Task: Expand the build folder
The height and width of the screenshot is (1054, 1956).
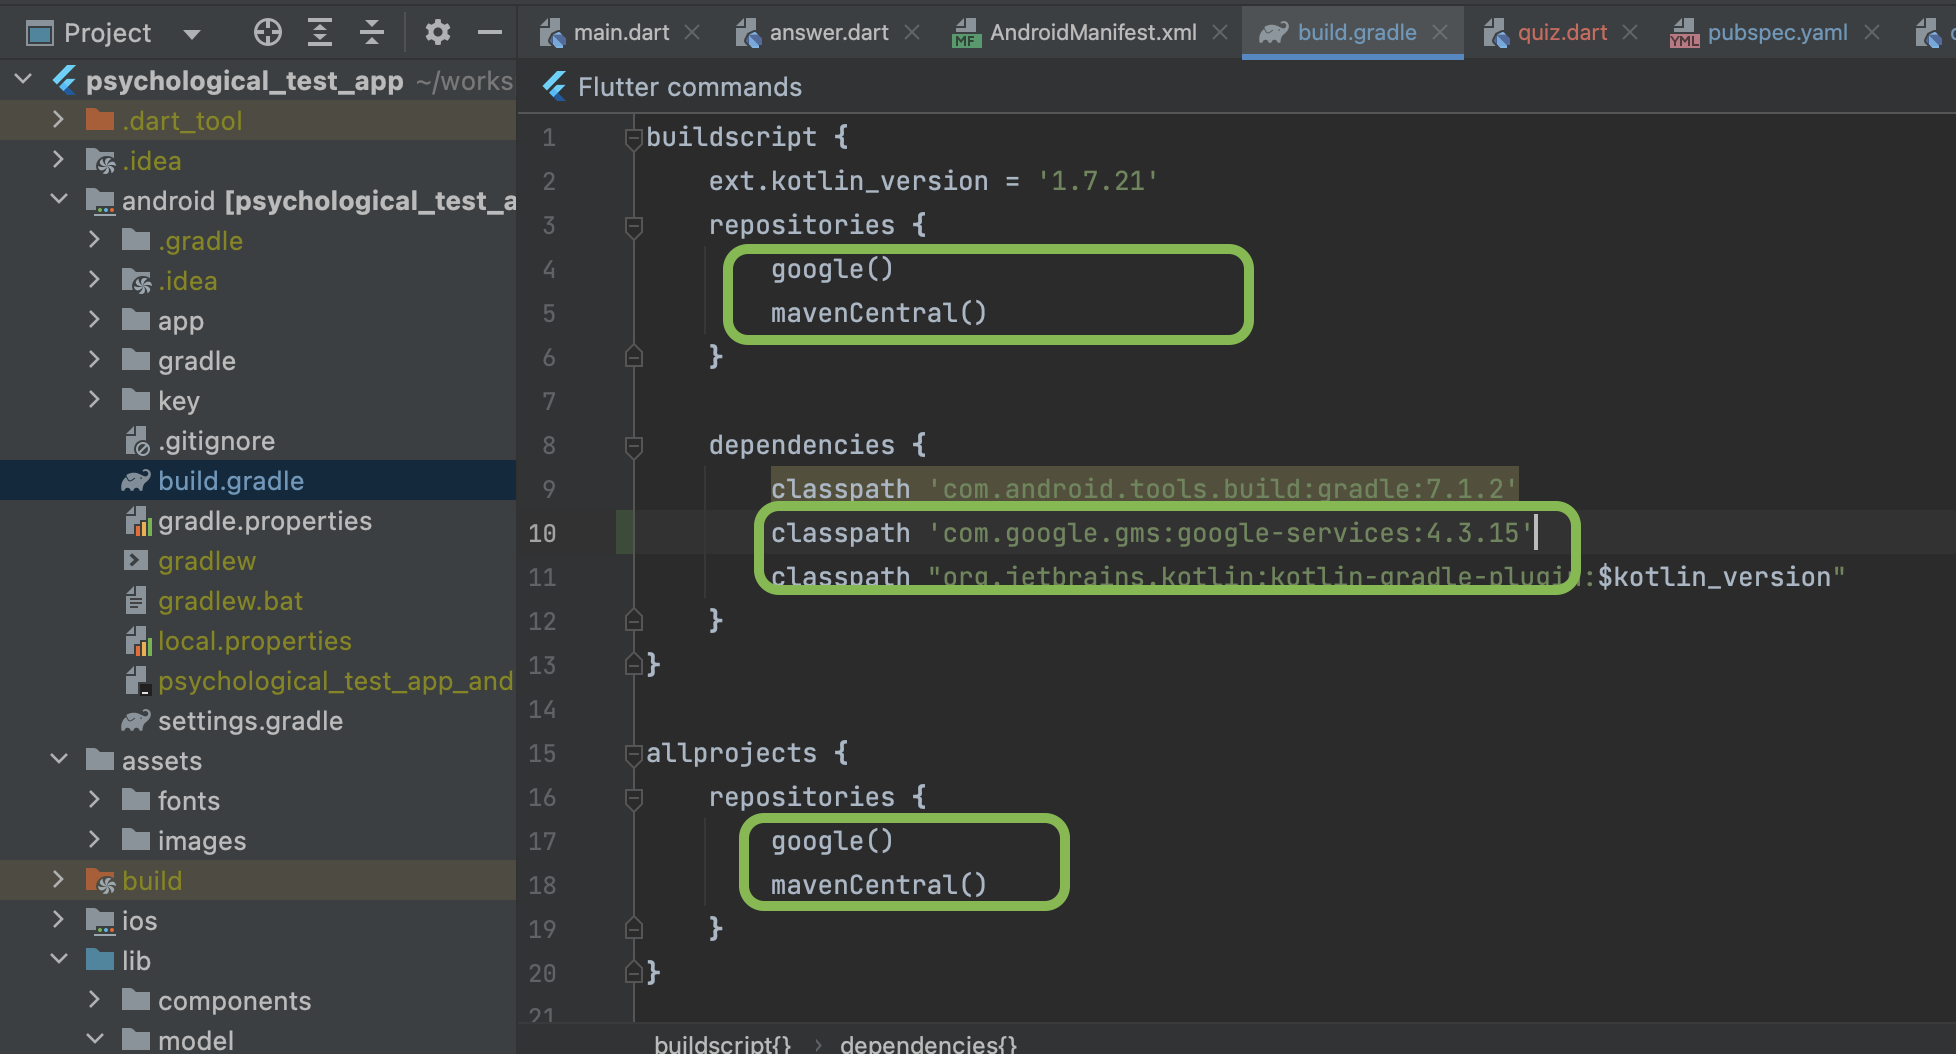Action: [x=59, y=880]
